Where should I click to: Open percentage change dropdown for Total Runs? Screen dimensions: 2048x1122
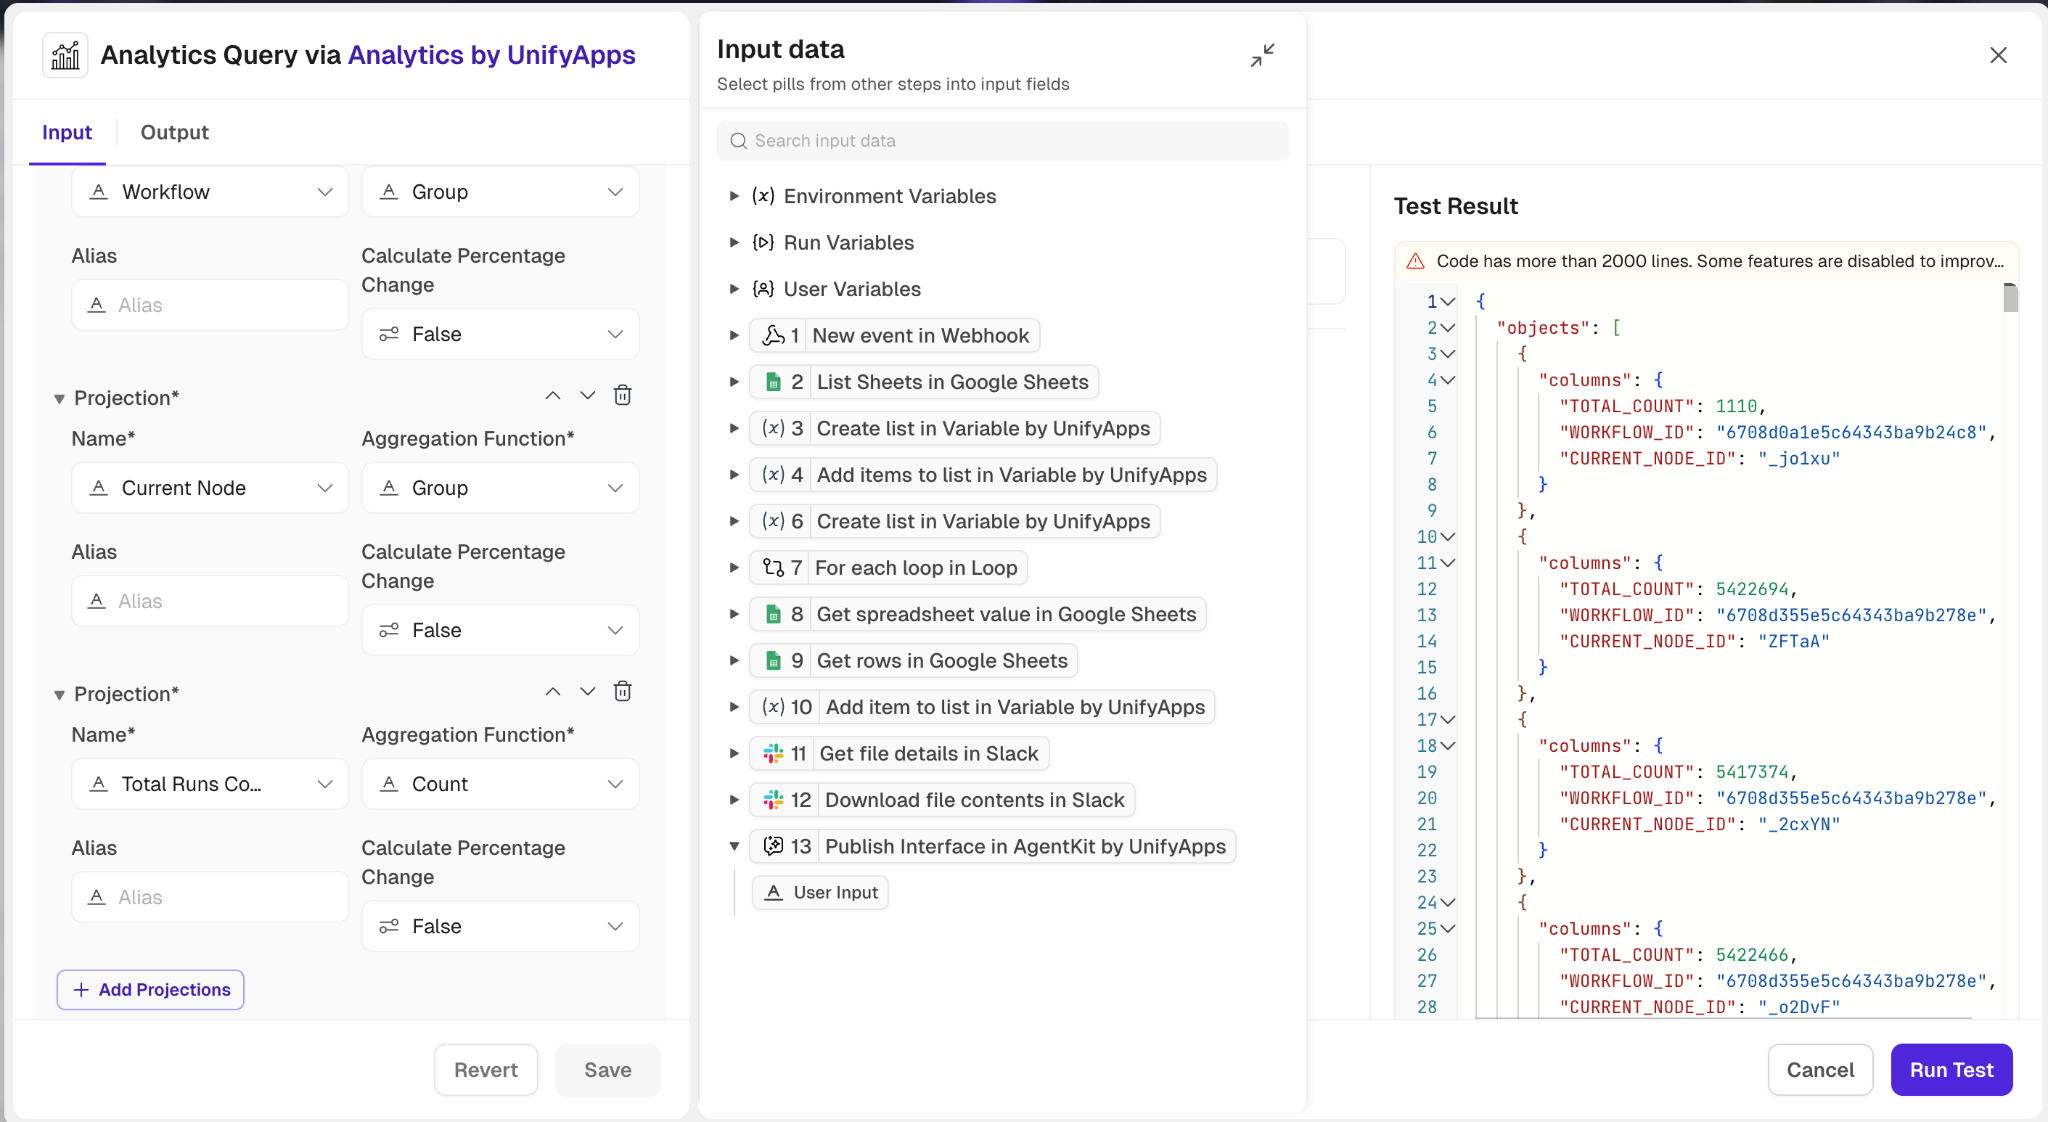tap(500, 926)
